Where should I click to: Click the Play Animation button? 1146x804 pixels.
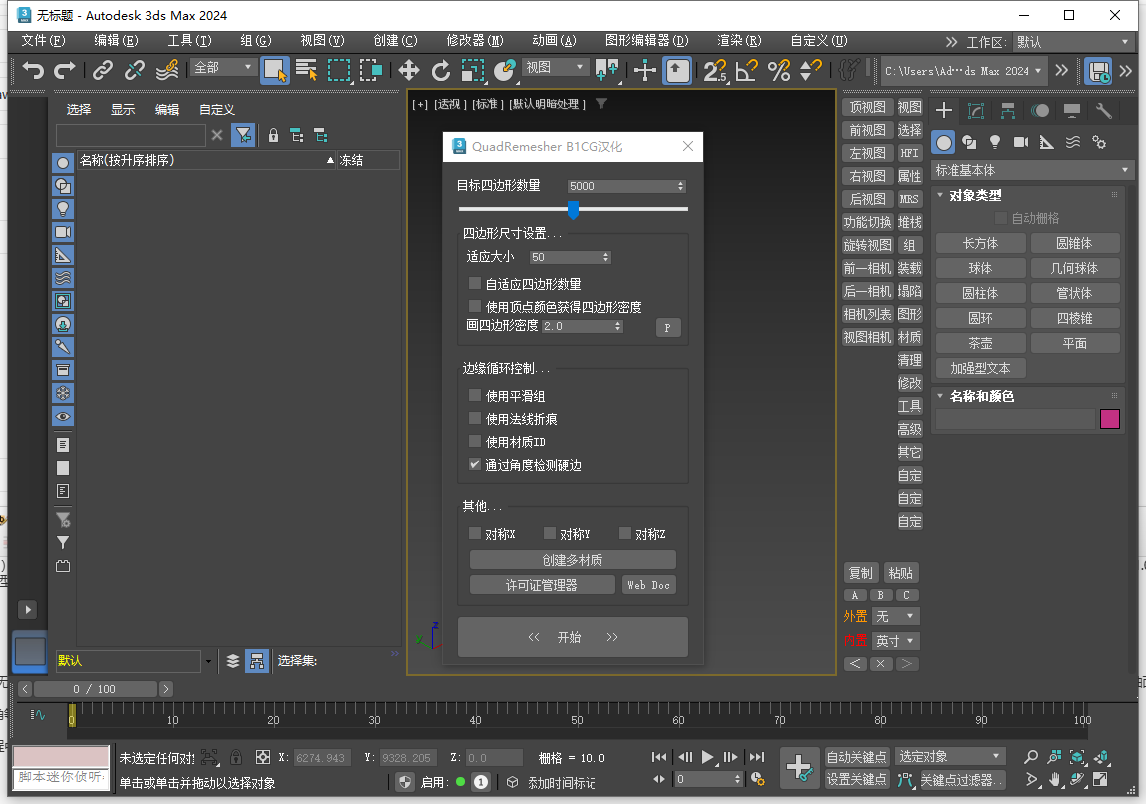click(x=707, y=757)
